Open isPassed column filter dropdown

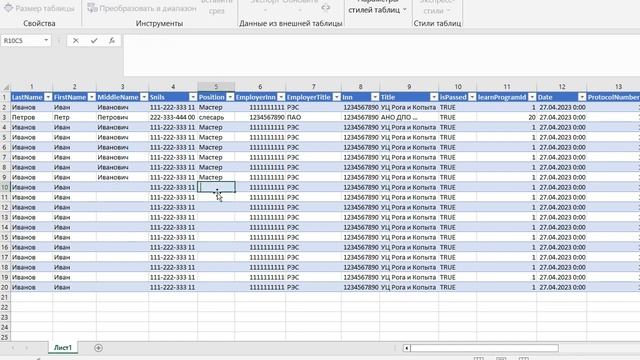pyautogui.click(x=472, y=97)
